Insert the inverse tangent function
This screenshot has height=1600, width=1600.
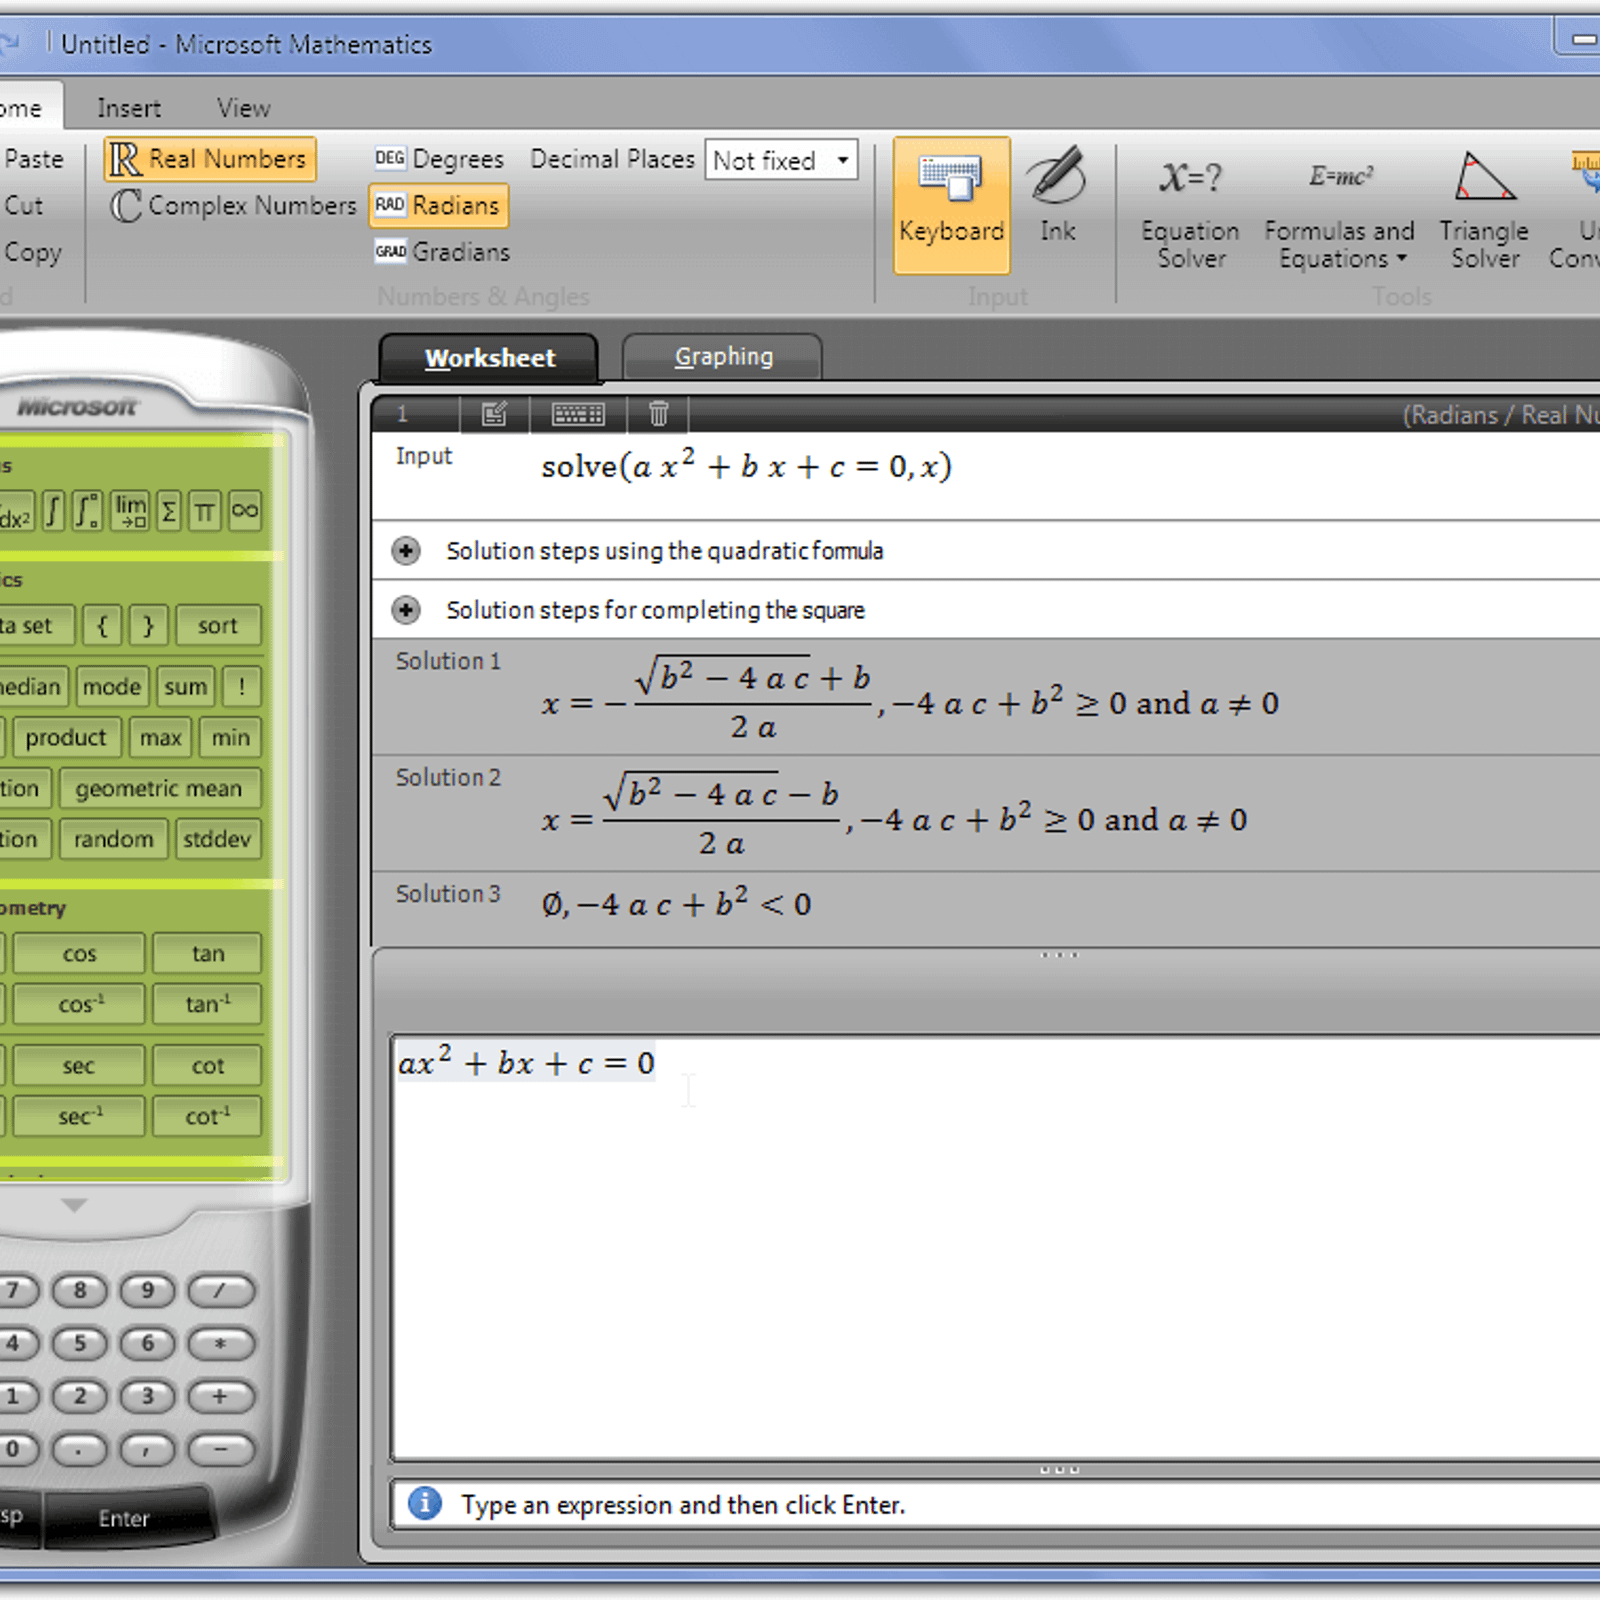click(x=208, y=1004)
